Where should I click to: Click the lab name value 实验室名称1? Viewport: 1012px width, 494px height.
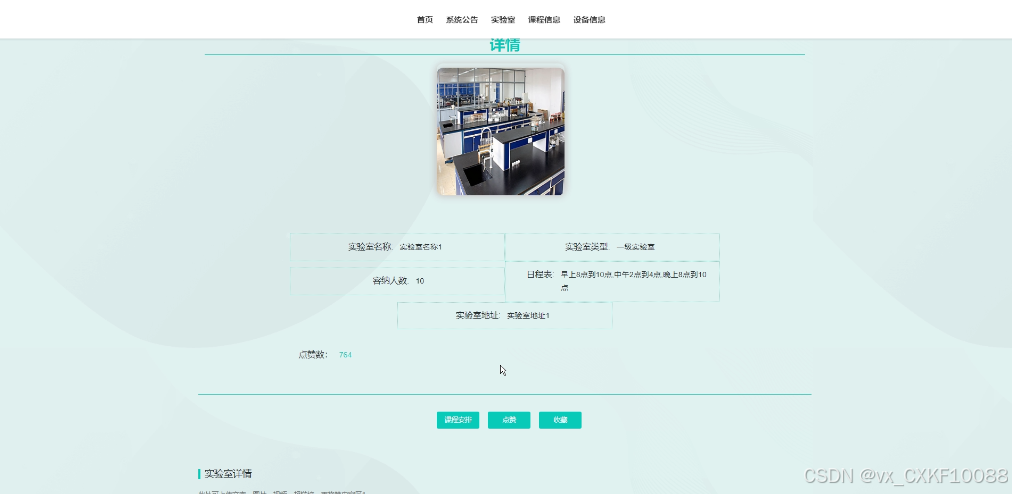point(421,247)
